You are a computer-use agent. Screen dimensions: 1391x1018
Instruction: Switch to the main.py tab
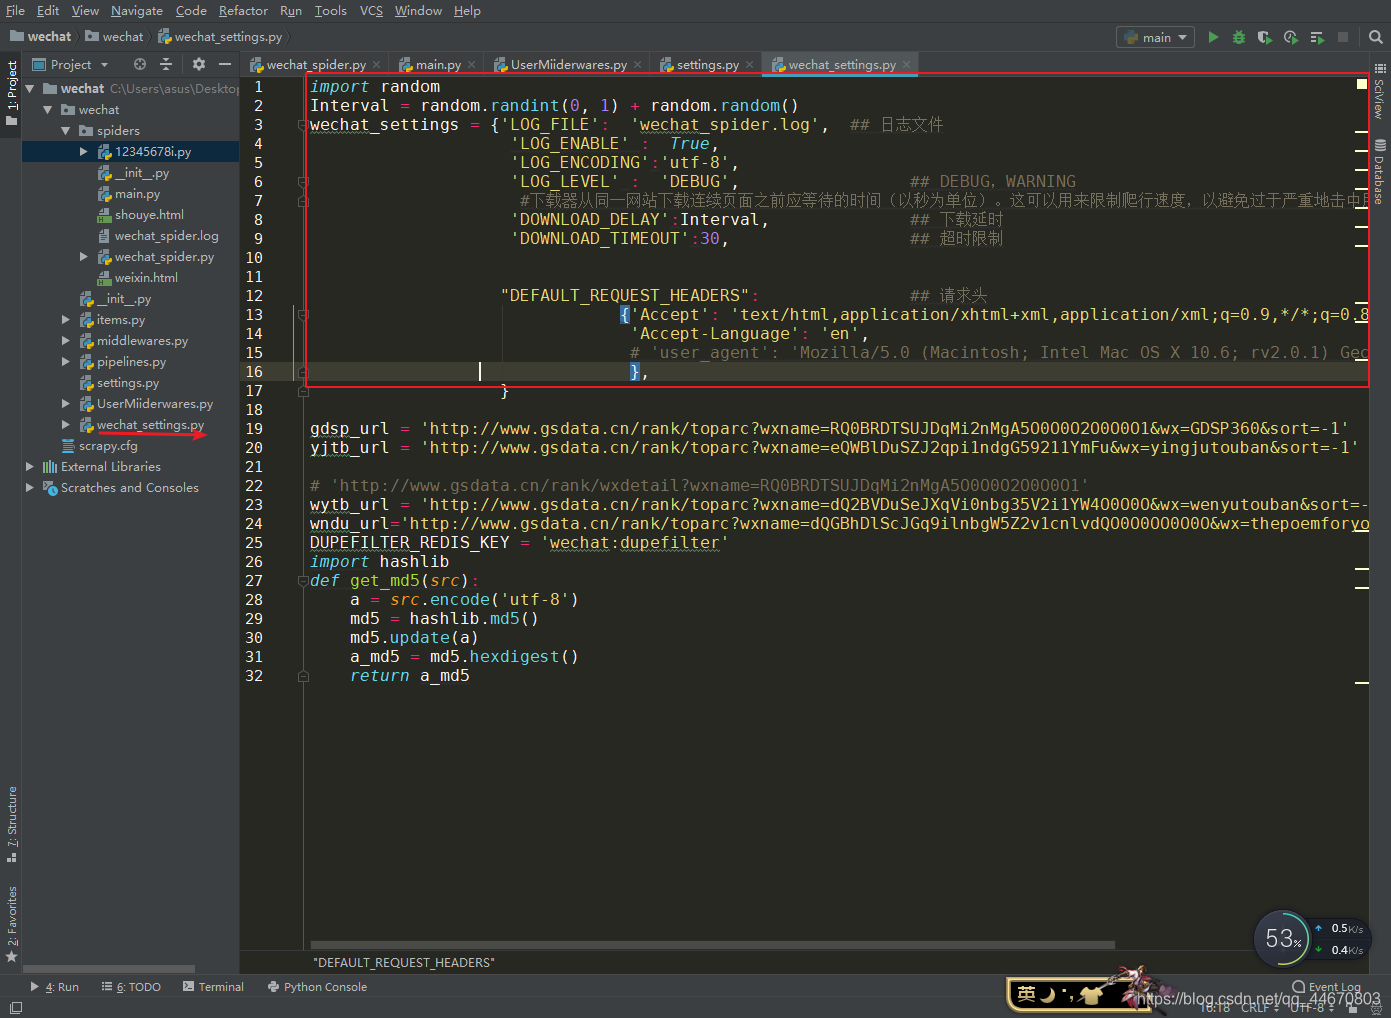tap(438, 65)
